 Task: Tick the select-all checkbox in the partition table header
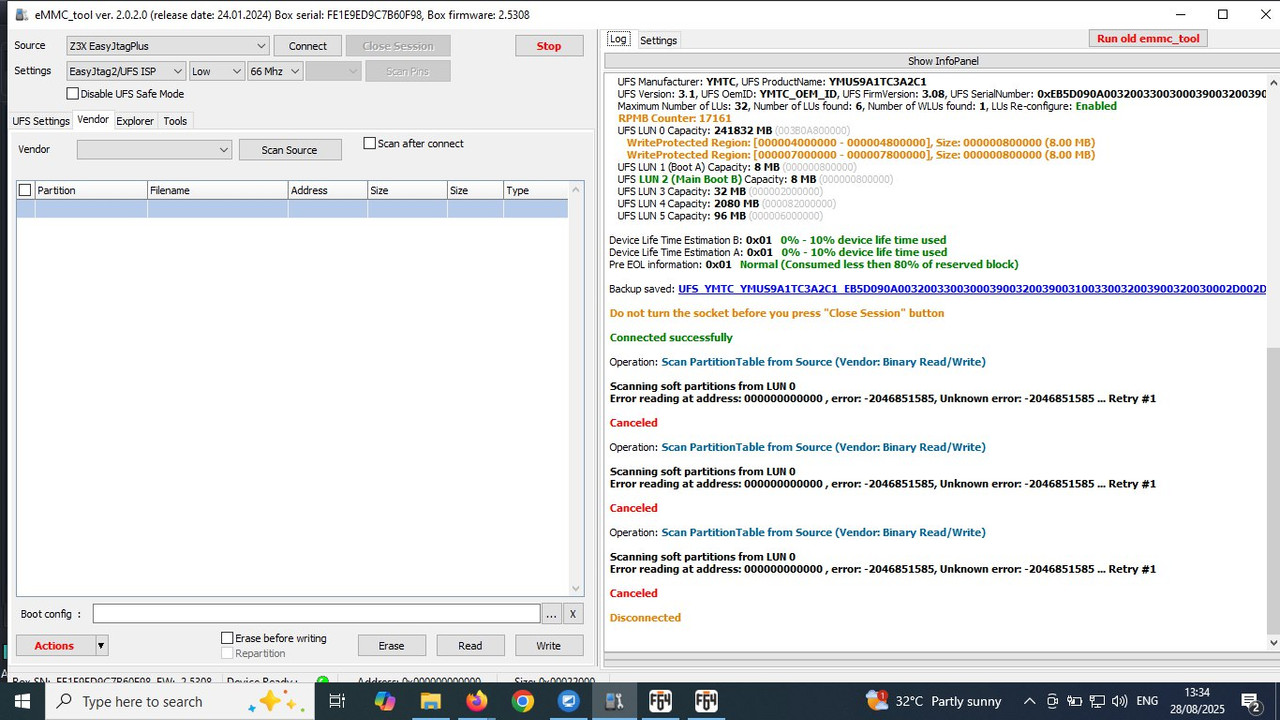click(25, 190)
